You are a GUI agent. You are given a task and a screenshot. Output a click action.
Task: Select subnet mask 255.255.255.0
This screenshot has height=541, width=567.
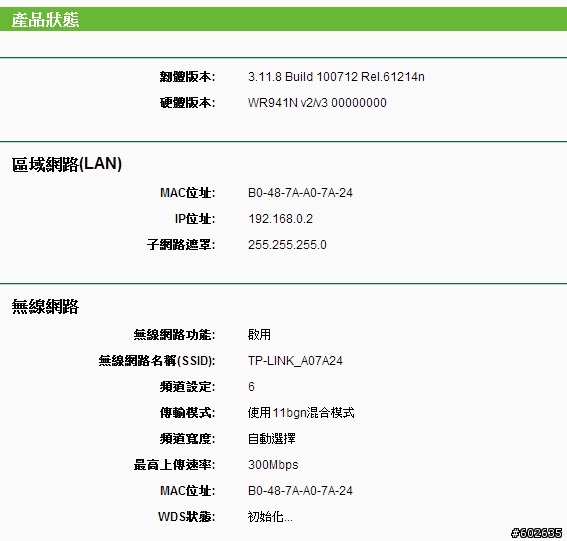coord(287,245)
